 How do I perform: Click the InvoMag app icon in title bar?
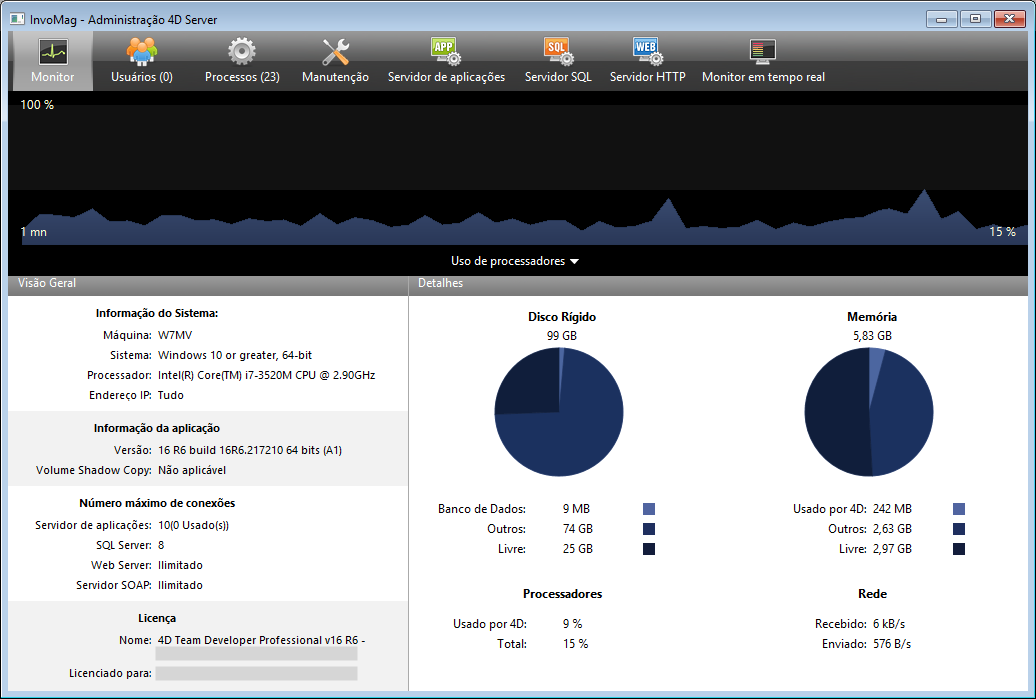17,19
